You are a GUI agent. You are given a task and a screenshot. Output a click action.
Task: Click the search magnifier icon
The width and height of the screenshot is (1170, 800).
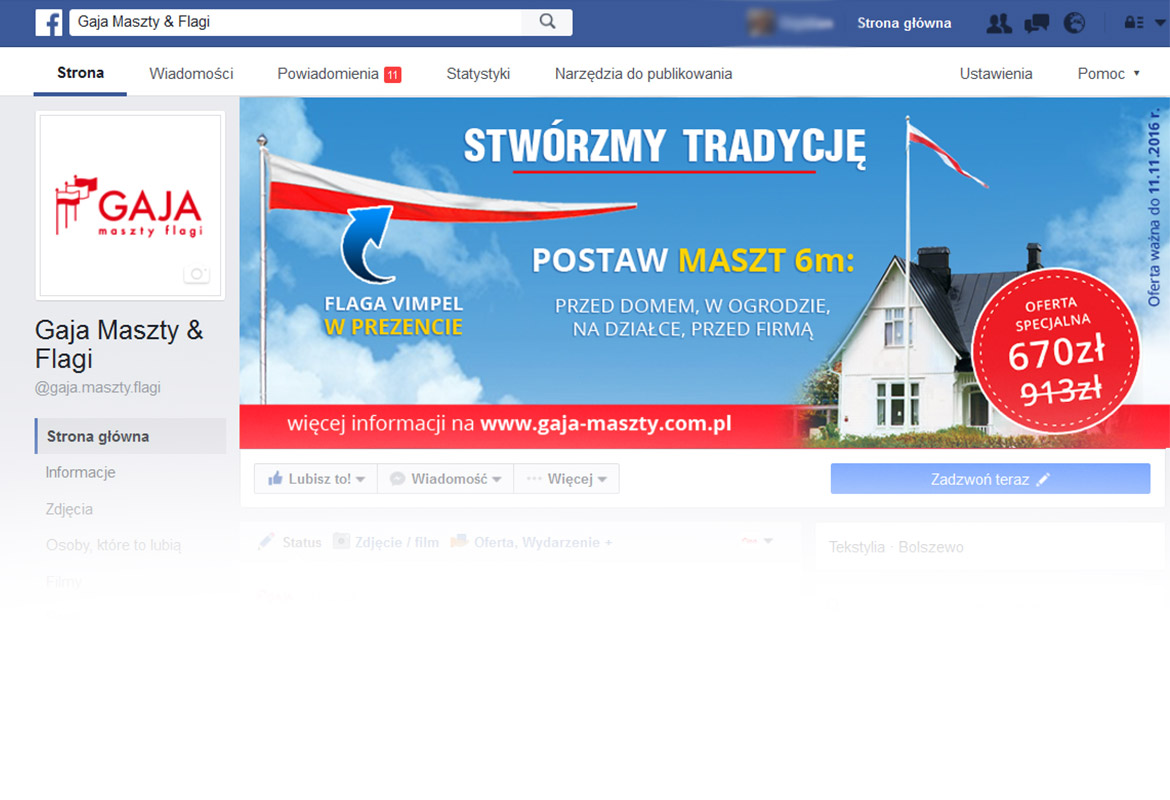[547, 22]
